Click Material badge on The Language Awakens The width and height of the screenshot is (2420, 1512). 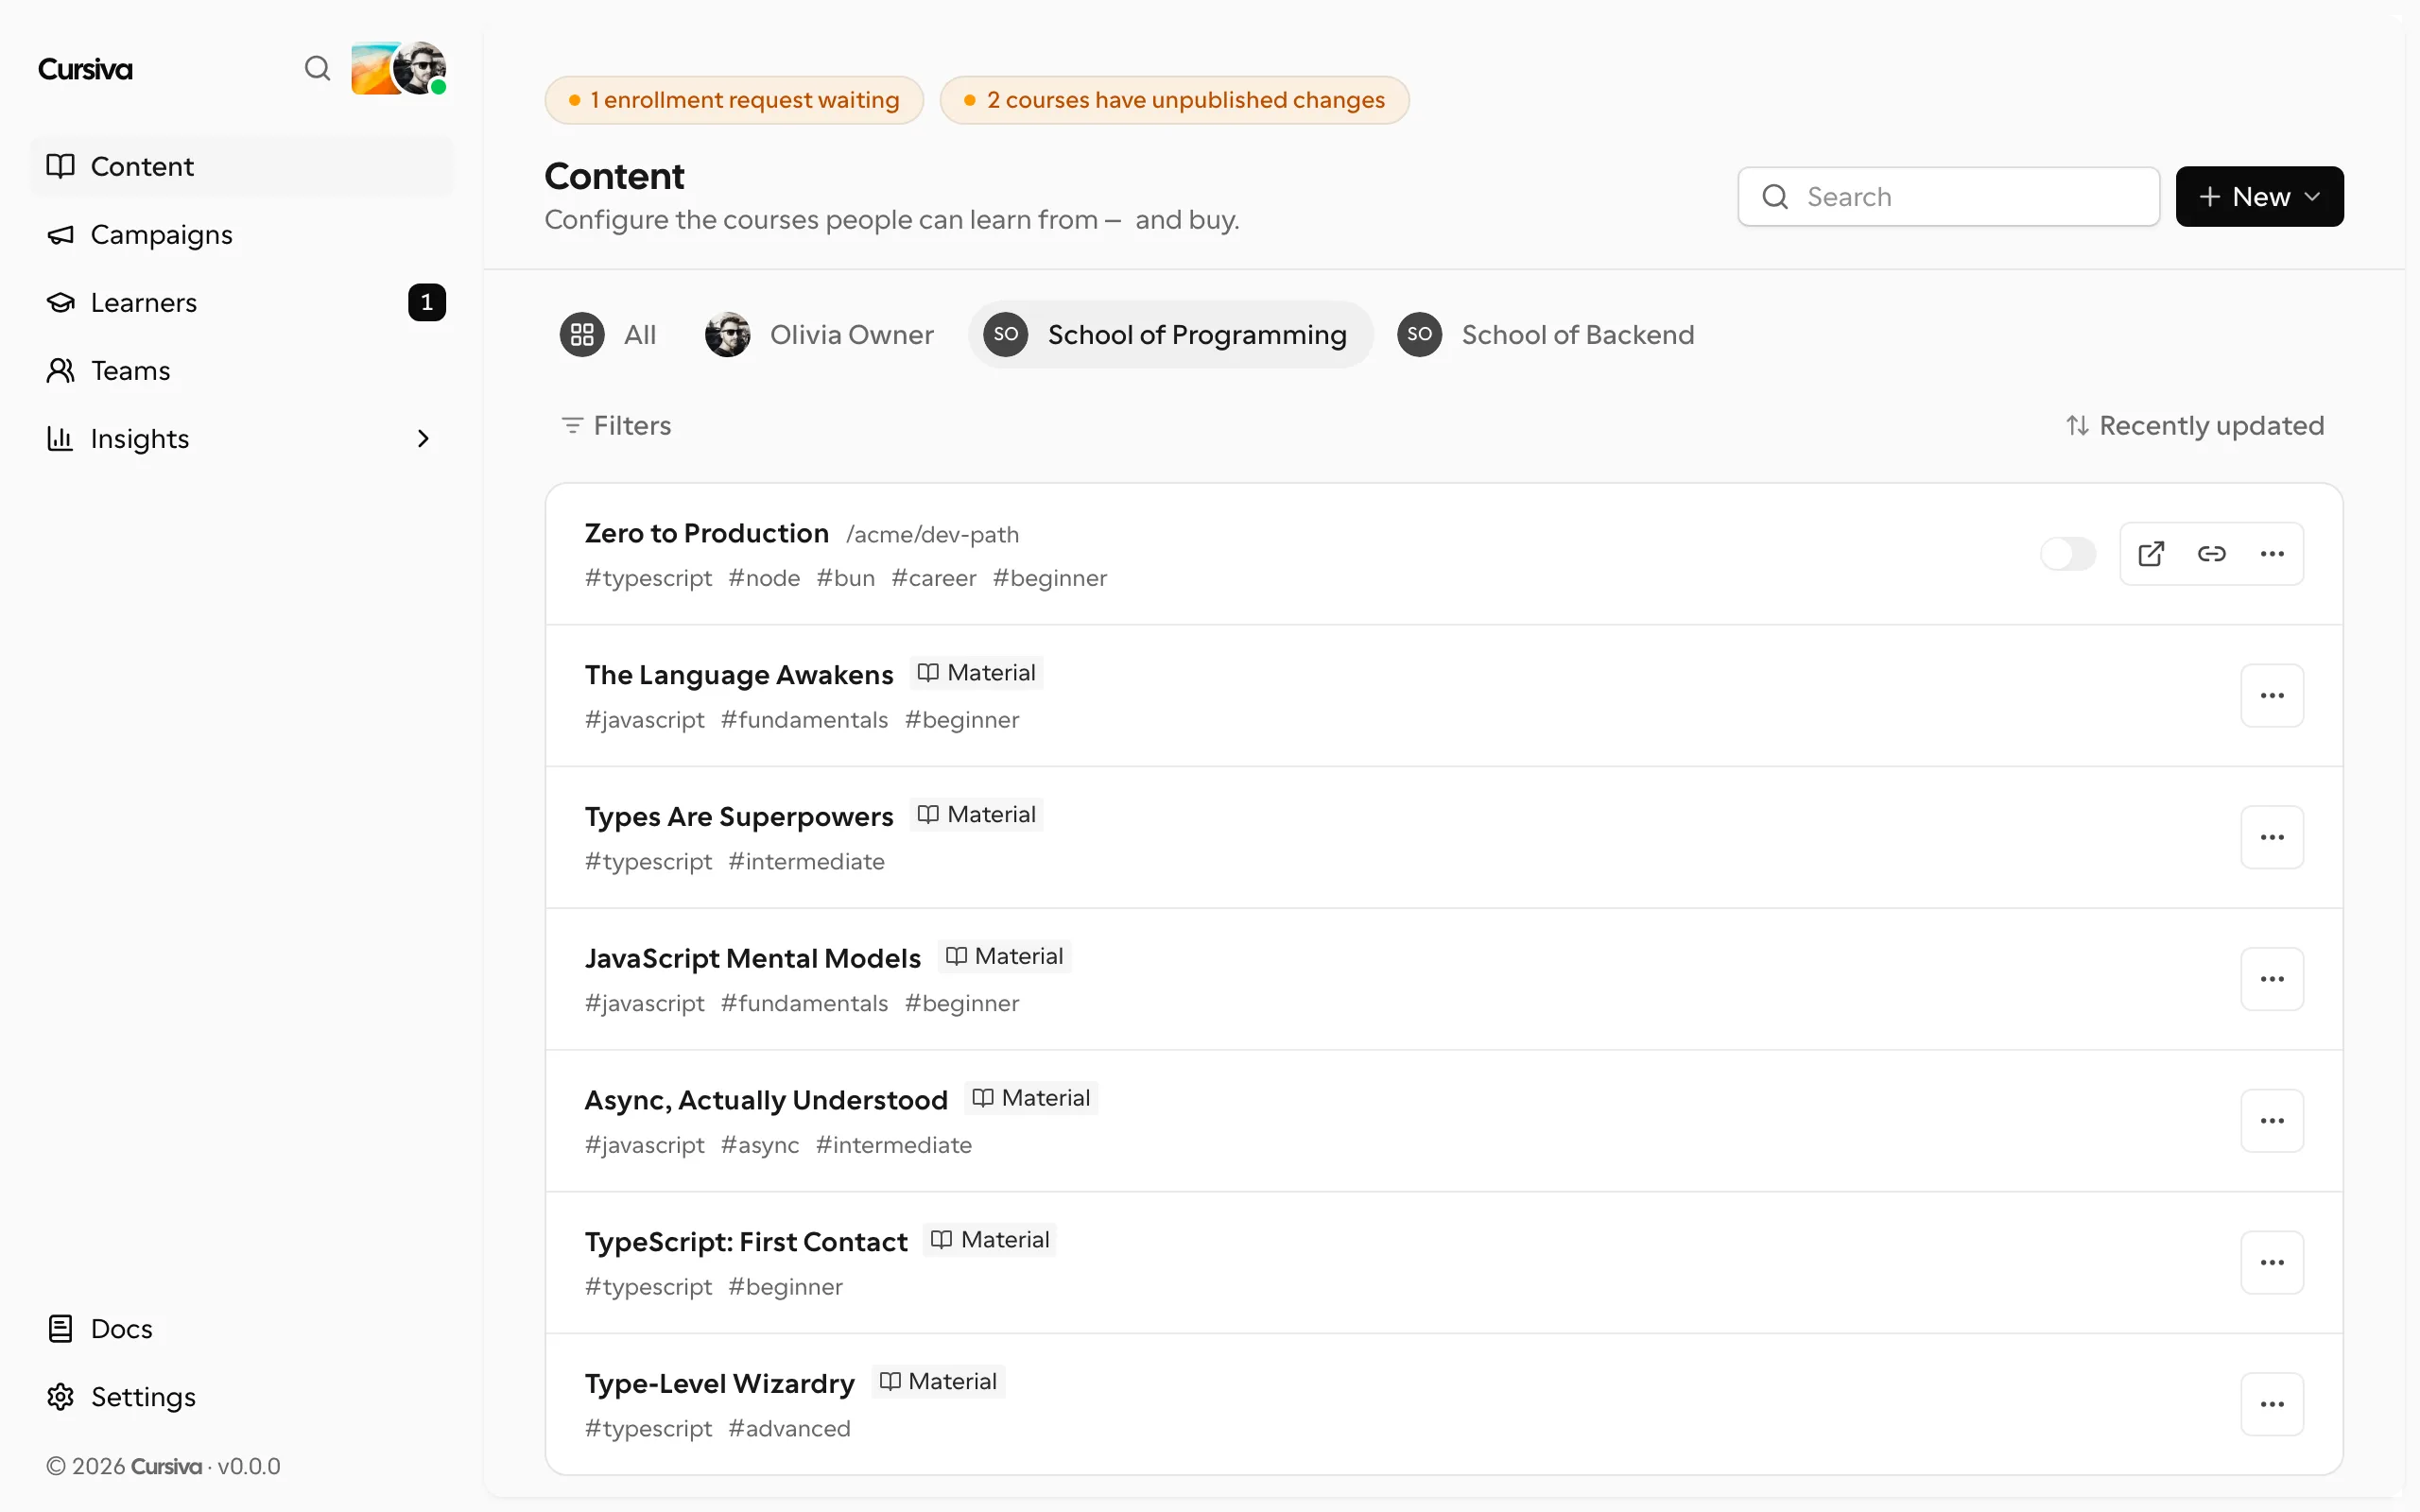coord(977,673)
